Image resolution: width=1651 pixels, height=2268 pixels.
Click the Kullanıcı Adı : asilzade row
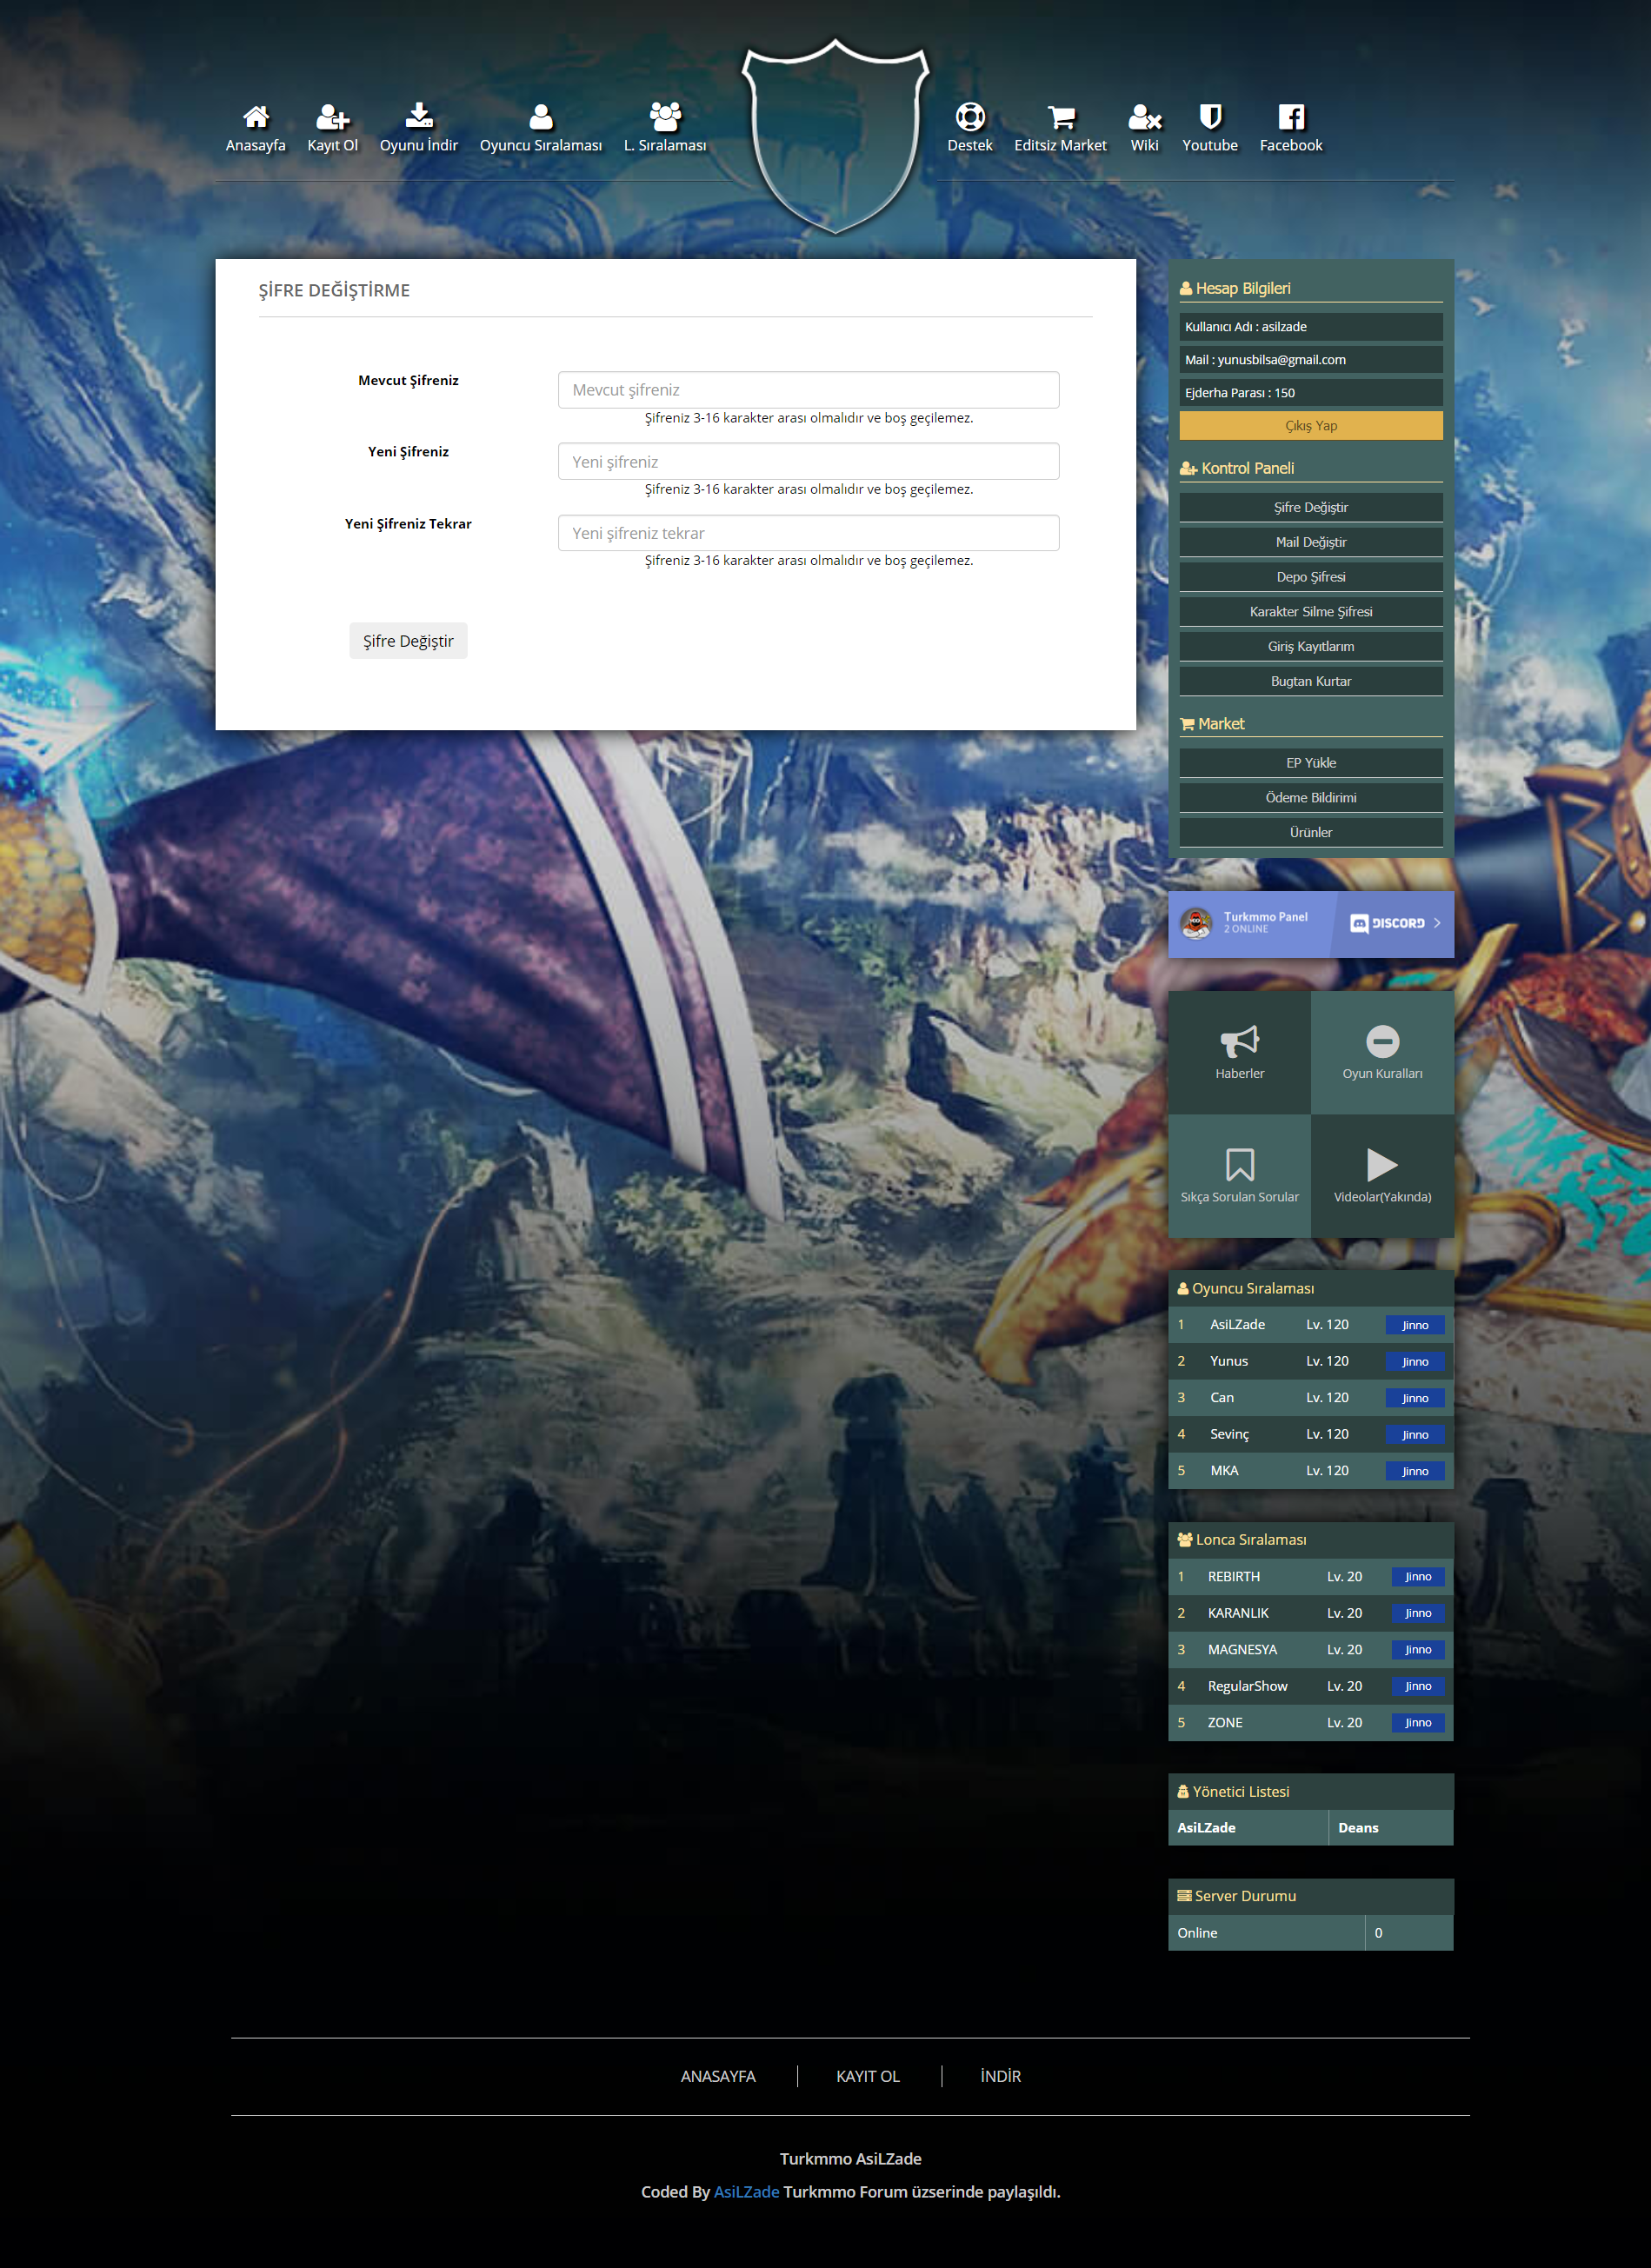point(1311,327)
